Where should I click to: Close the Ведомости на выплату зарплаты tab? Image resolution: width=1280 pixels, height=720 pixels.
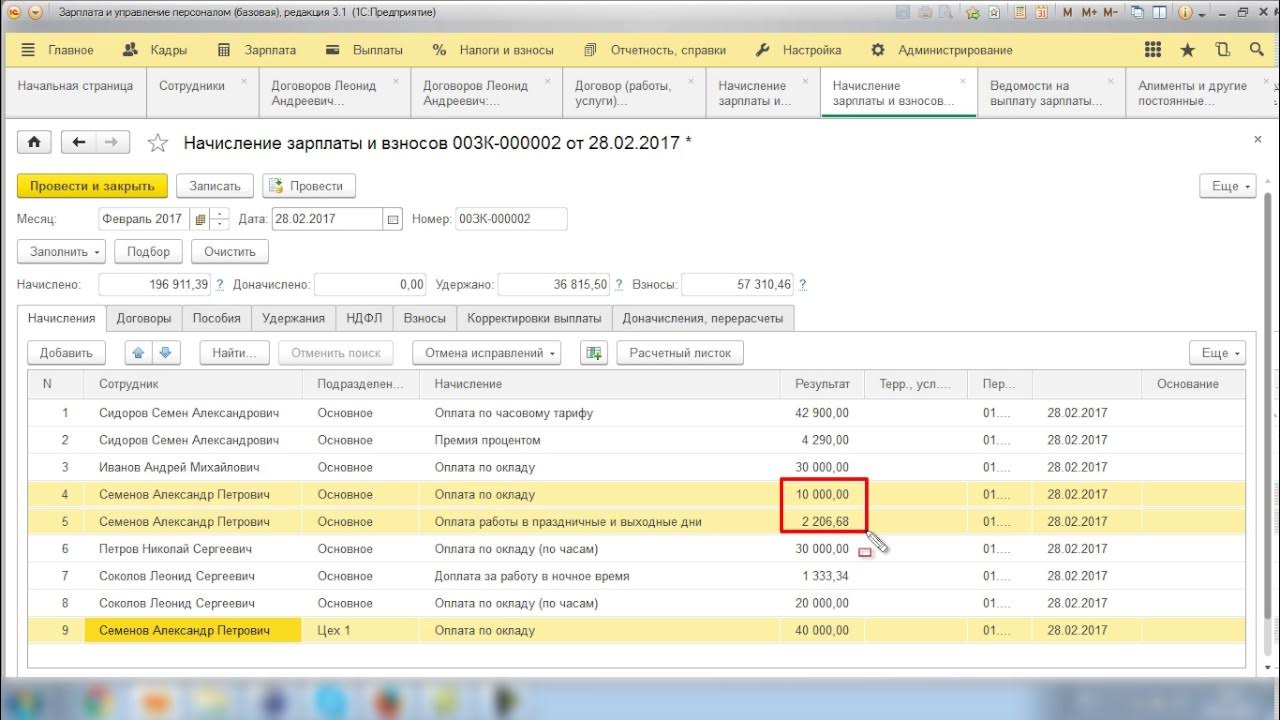point(1112,81)
